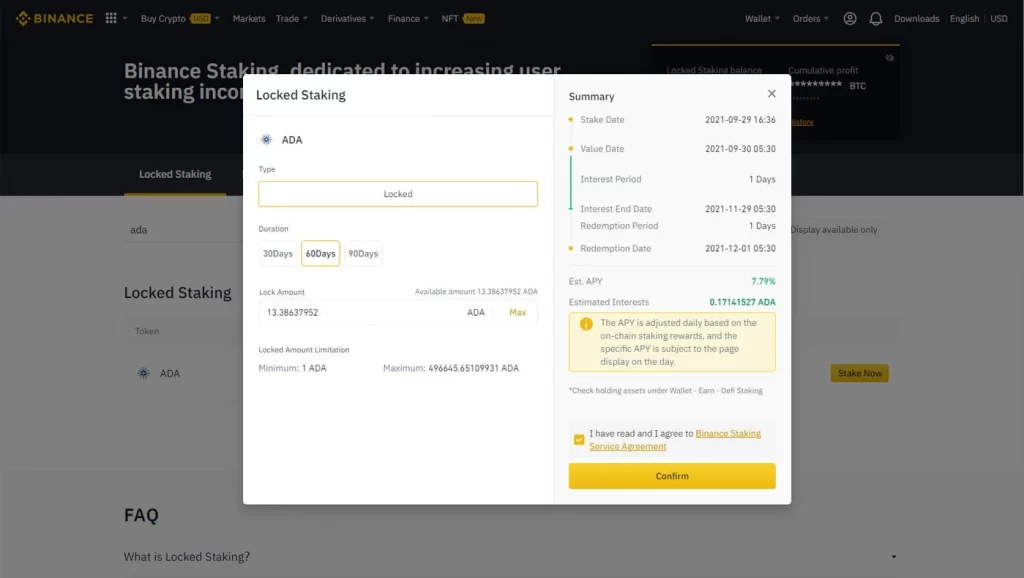Open the apps grid menu icon
The height and width of the screenshot is (578, 1024).
[x=111, y=18]
